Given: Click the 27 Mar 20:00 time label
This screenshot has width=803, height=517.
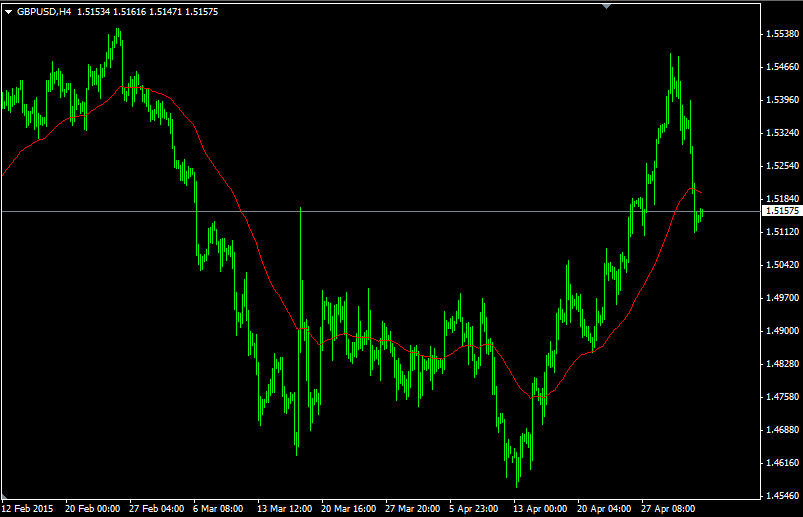Looking at the screenshot, I should pyautogui.click(x=413, y=509).
